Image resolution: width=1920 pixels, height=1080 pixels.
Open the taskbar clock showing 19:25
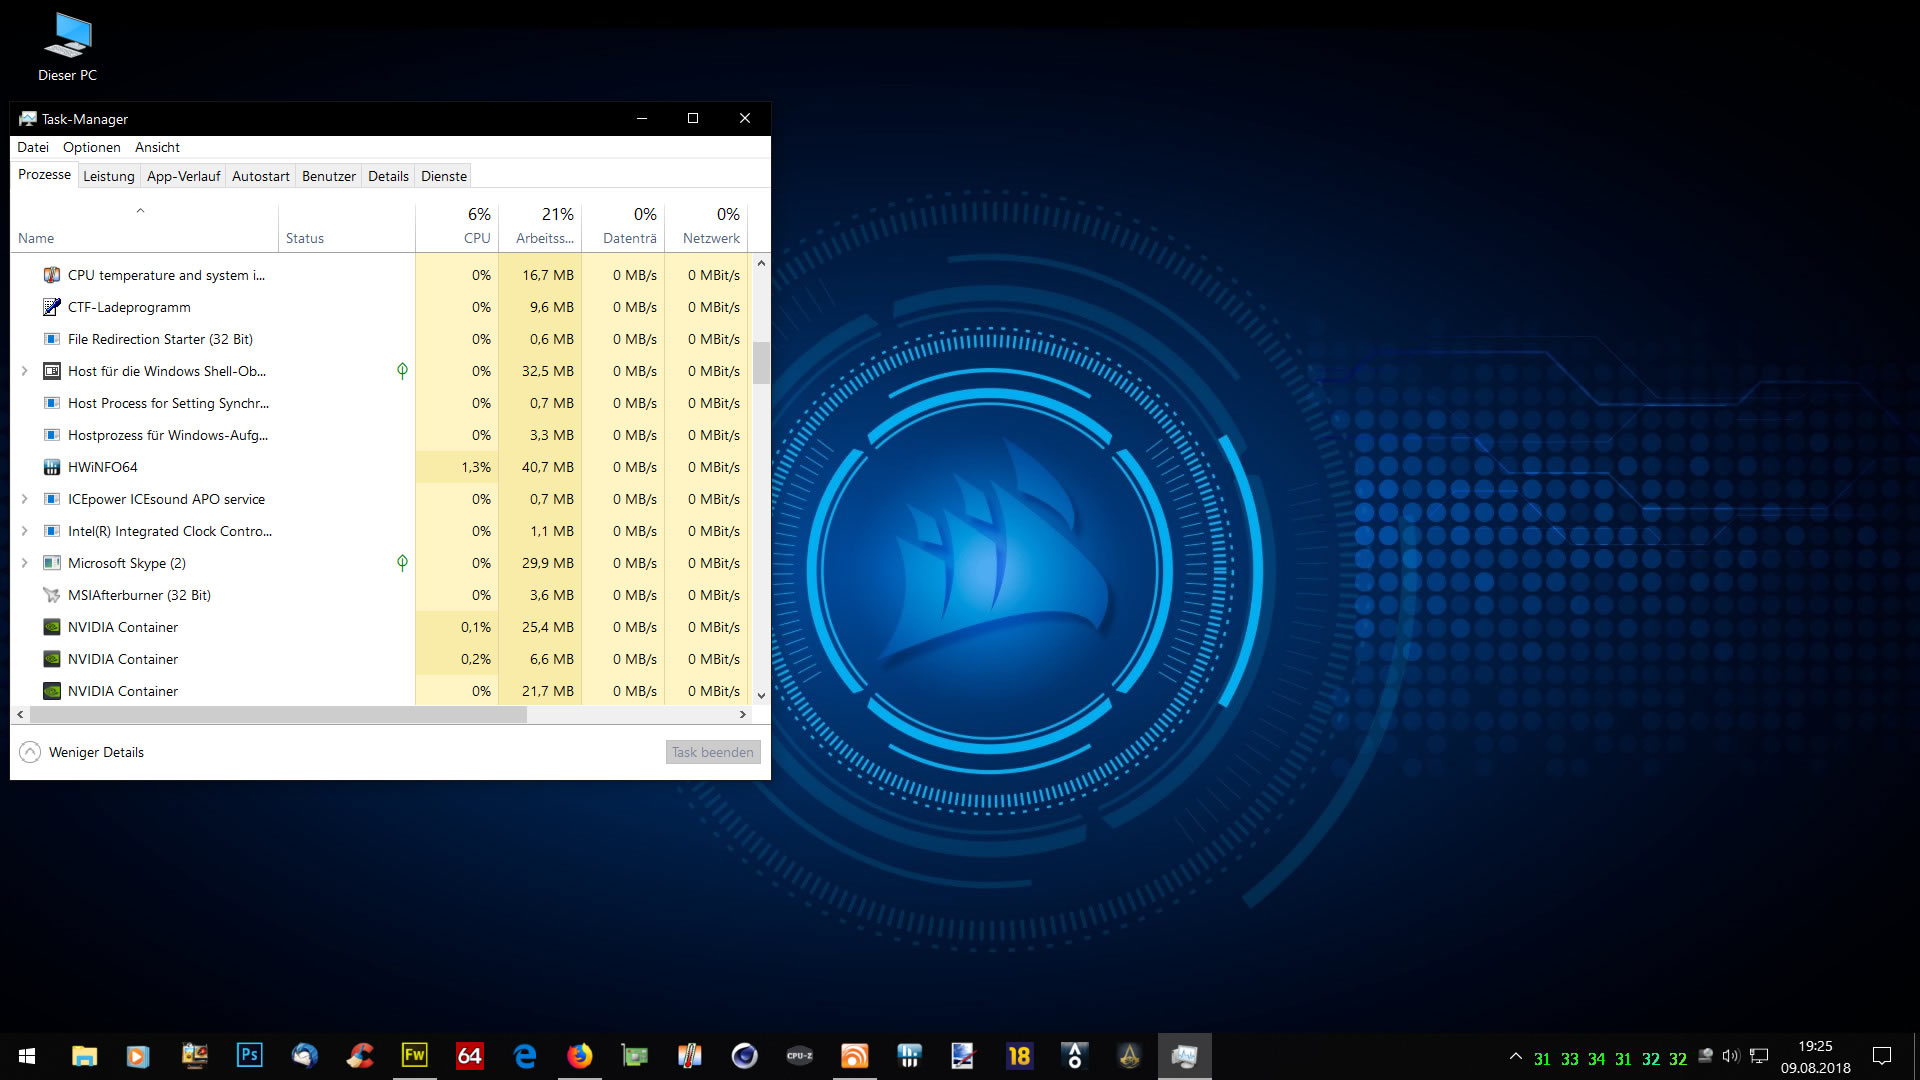pyautogui.click(x=1815, y=1056)
